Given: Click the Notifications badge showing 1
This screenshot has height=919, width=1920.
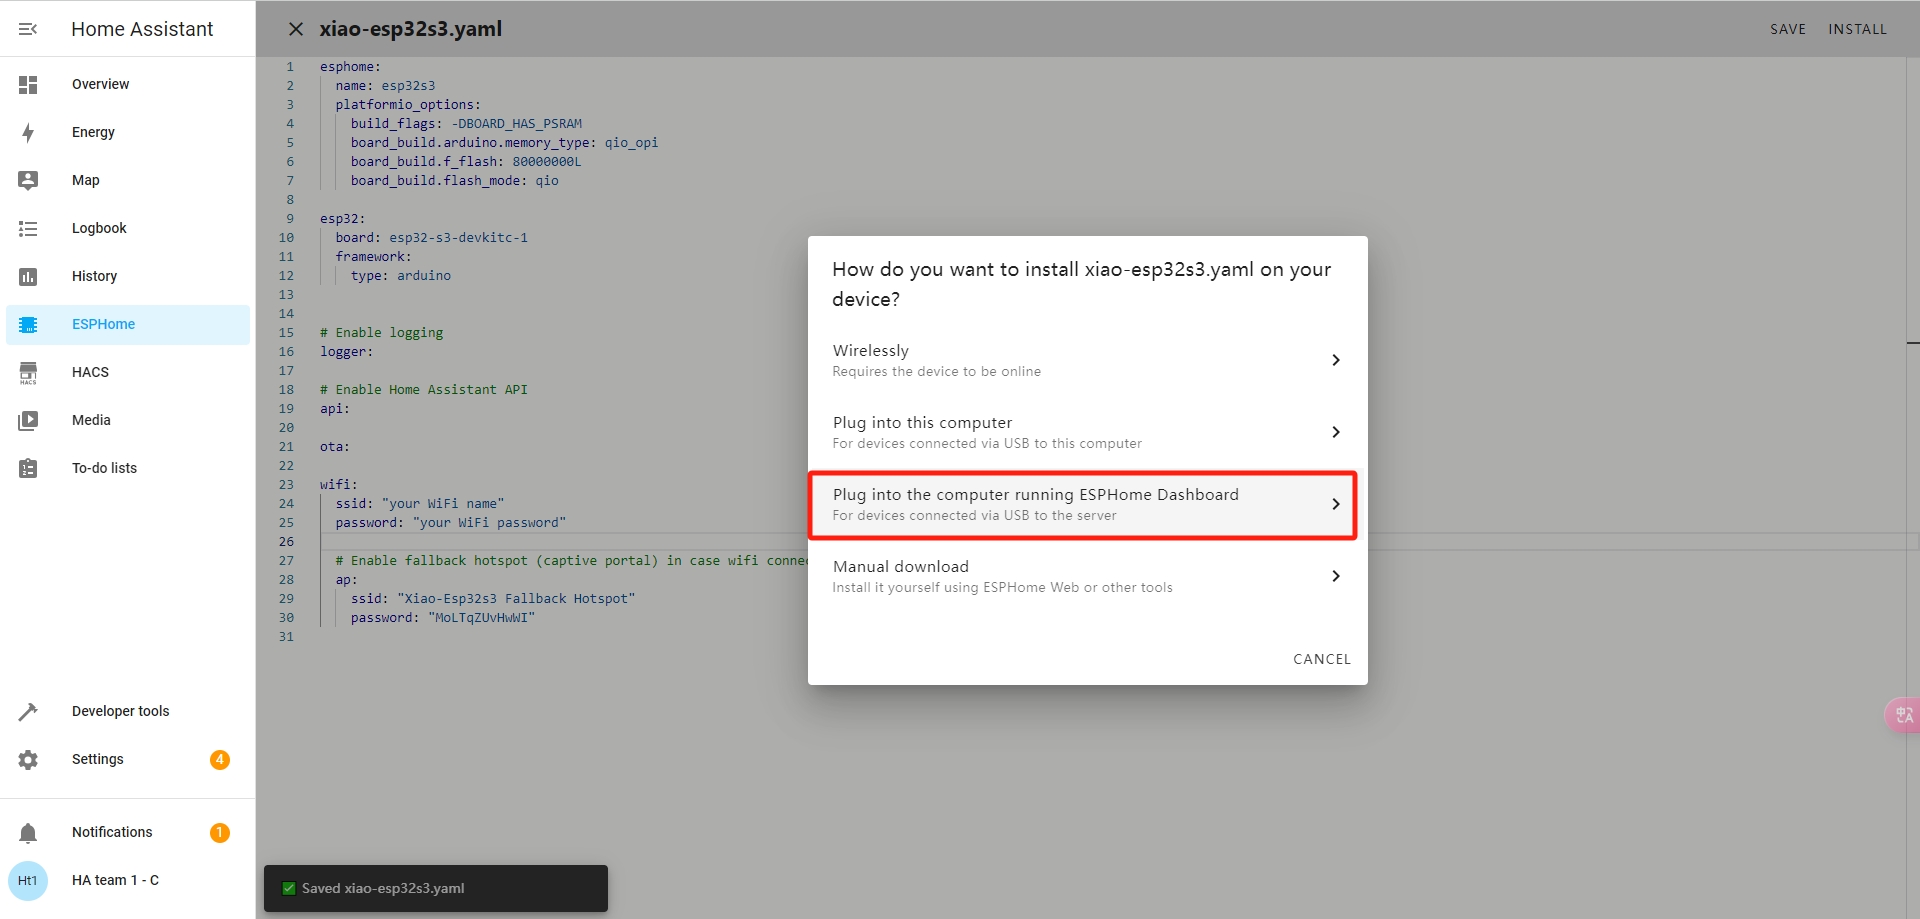Looking at the screenshot, I should [220, 833].
